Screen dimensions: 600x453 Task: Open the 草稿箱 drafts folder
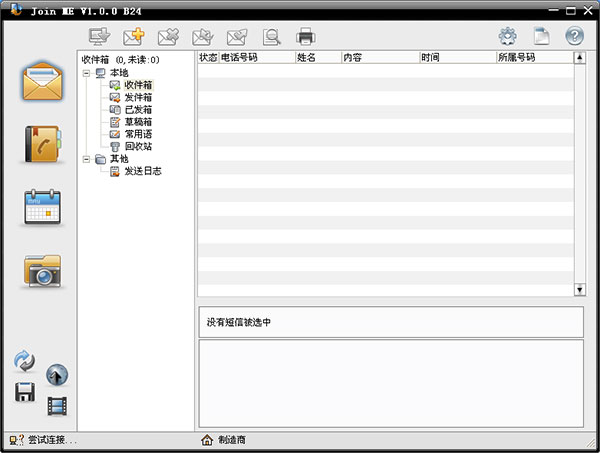[138, 122]
